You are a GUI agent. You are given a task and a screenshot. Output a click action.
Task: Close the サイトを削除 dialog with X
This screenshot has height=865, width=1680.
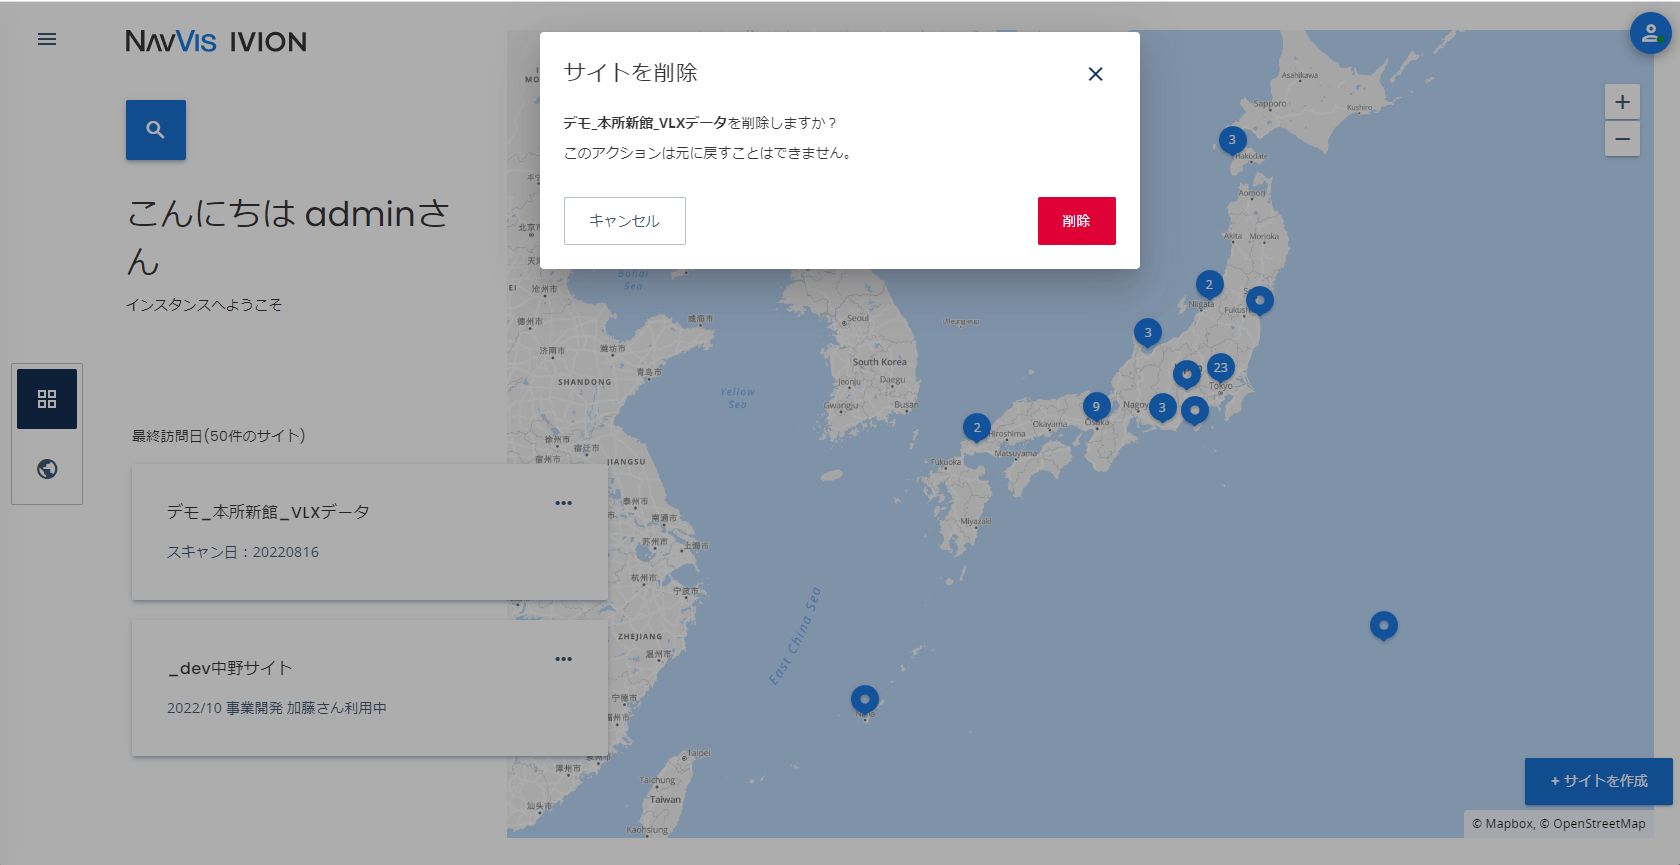click(1095, 74)
